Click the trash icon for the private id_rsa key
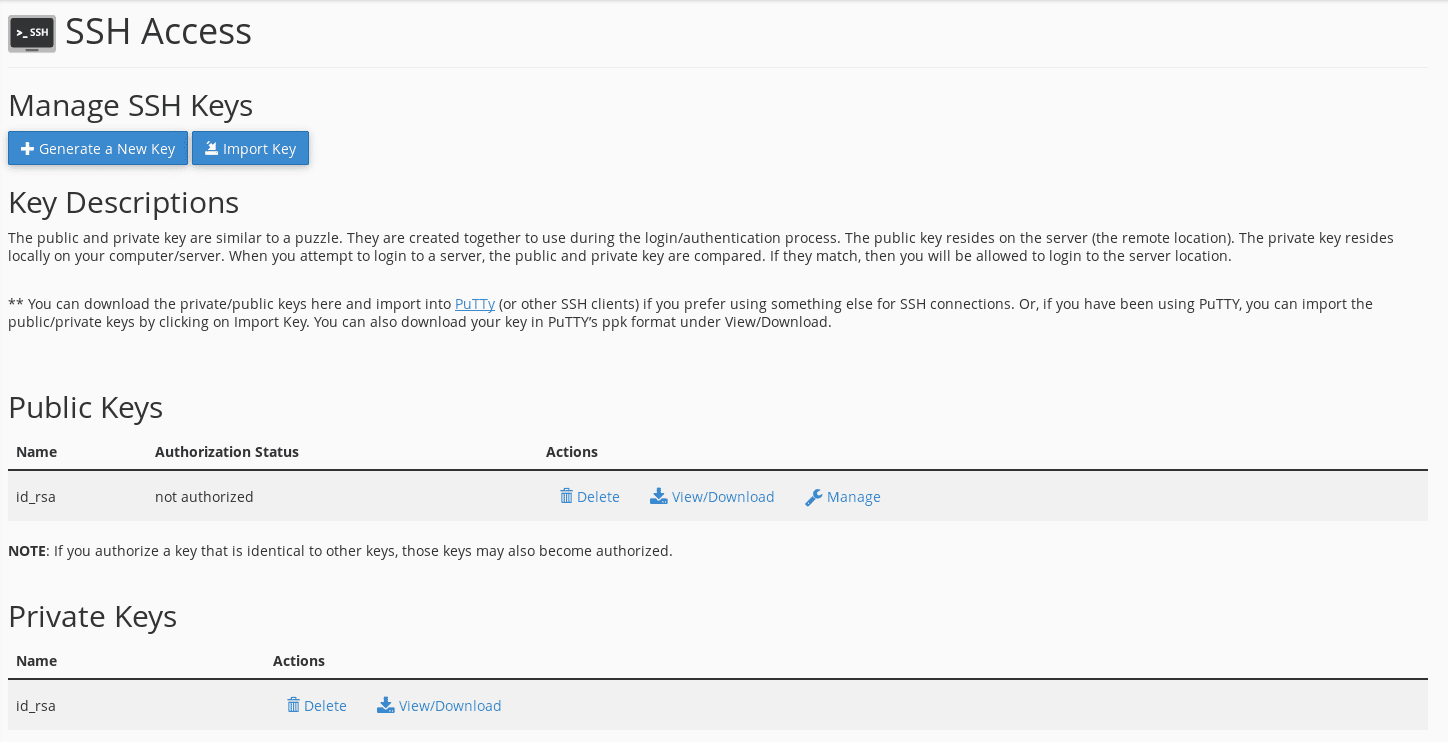Viewport: 1448px width, 742px height. pos(292,705)
